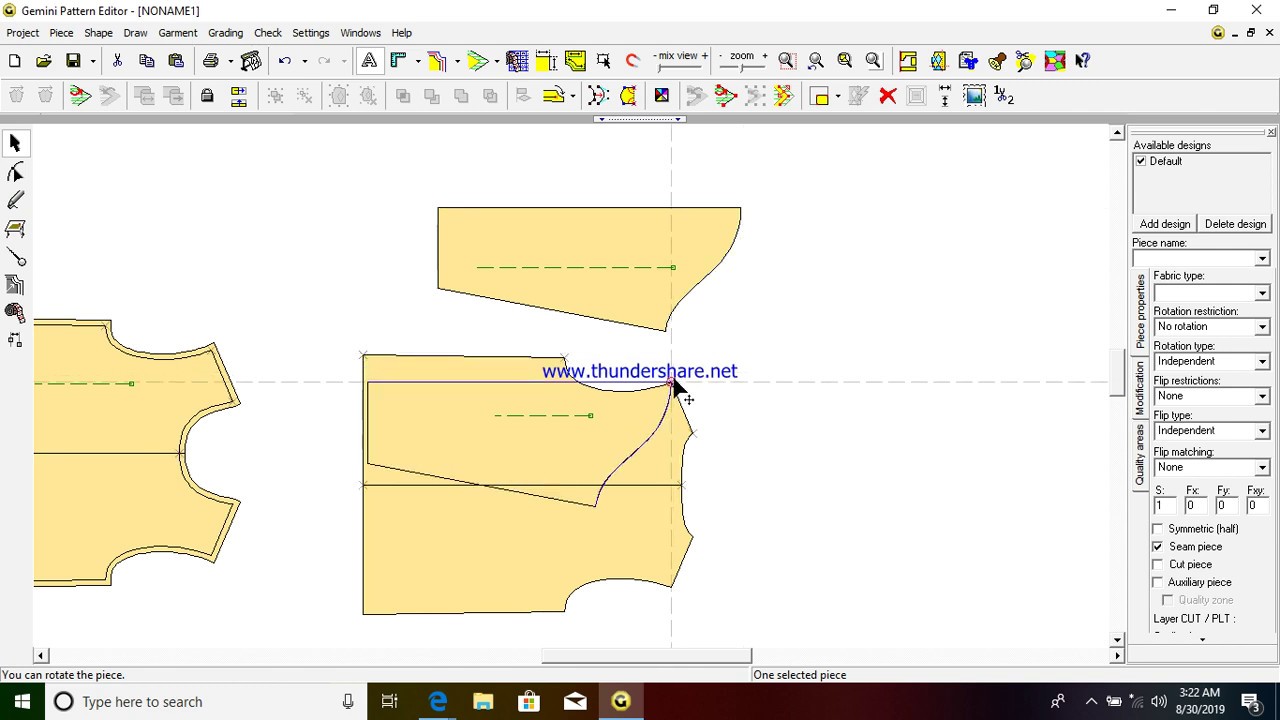Enable the Cut piece checkbox
1280x720 pixels.
click(x=1158, y=564)
